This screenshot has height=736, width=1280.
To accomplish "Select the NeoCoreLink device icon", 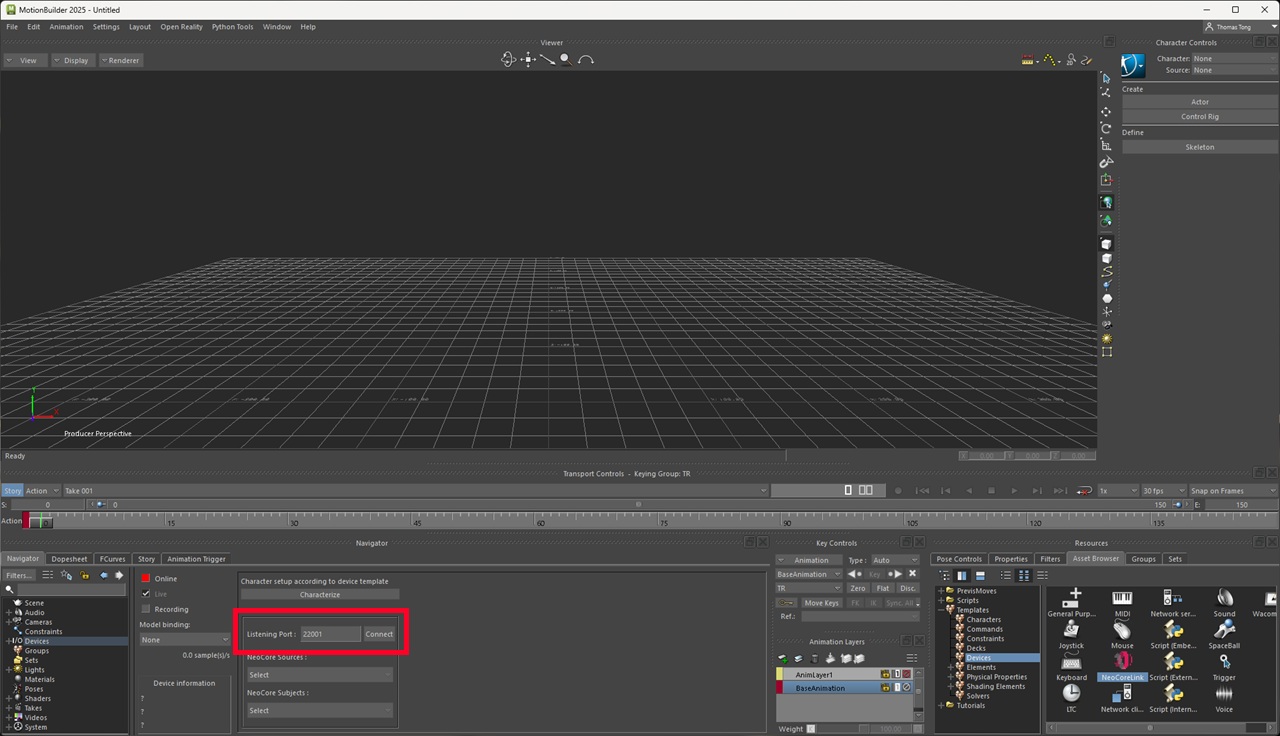I will pyautogui.click(x=1122, y=662).
